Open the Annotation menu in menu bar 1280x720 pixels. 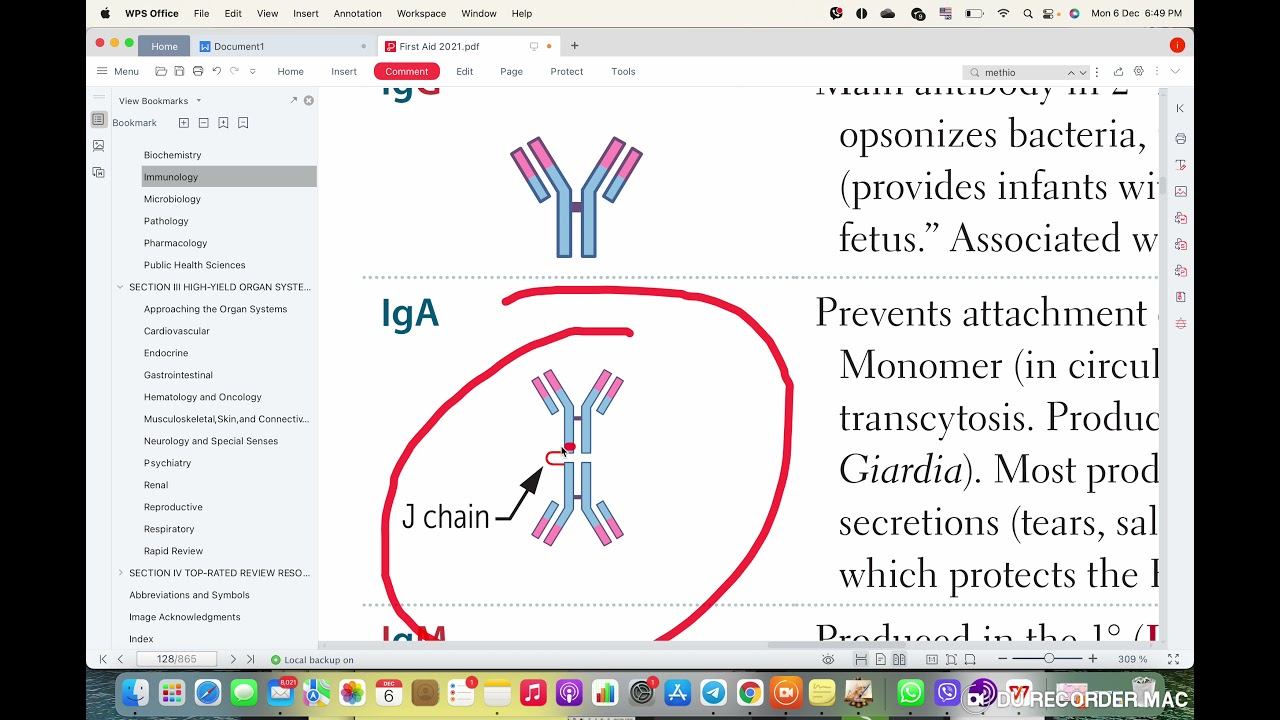[358, 14]
